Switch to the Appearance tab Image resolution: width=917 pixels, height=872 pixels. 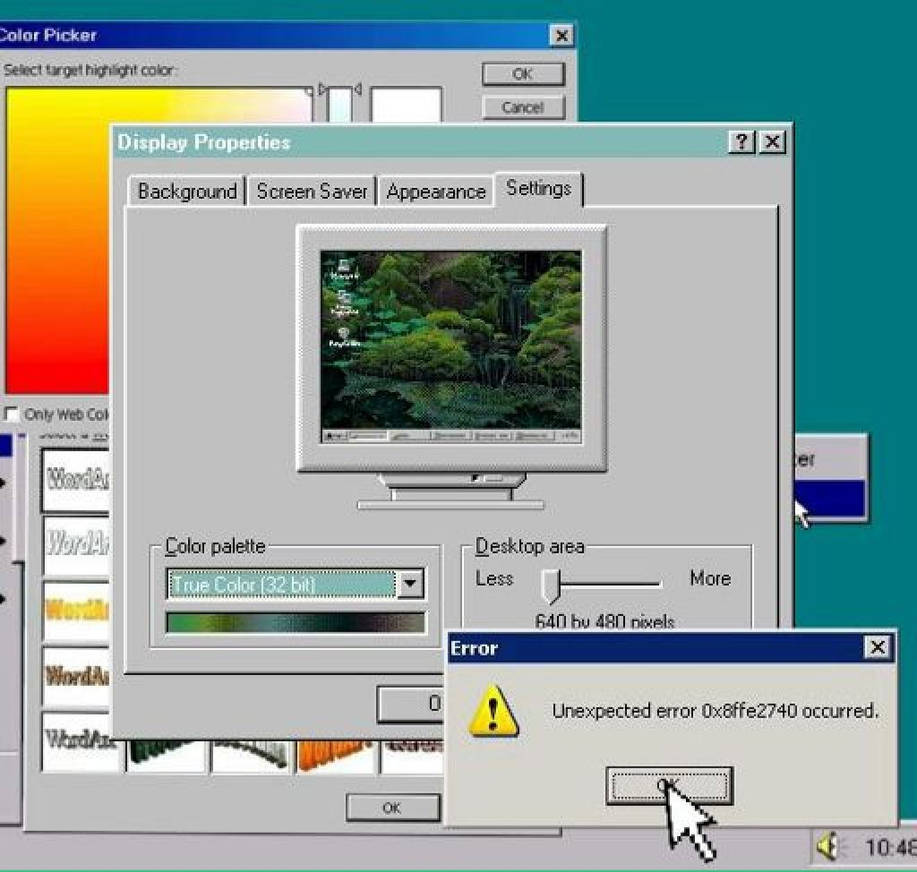436,190
